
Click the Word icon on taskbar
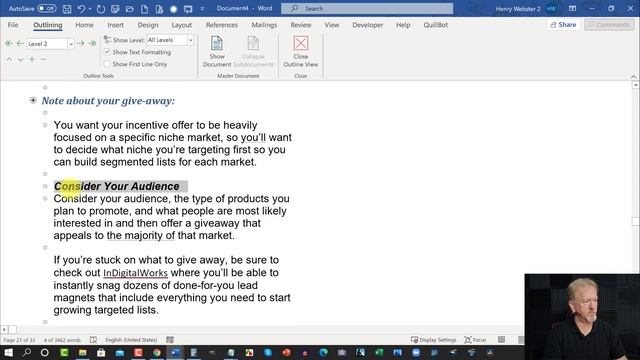click(176, 352)
